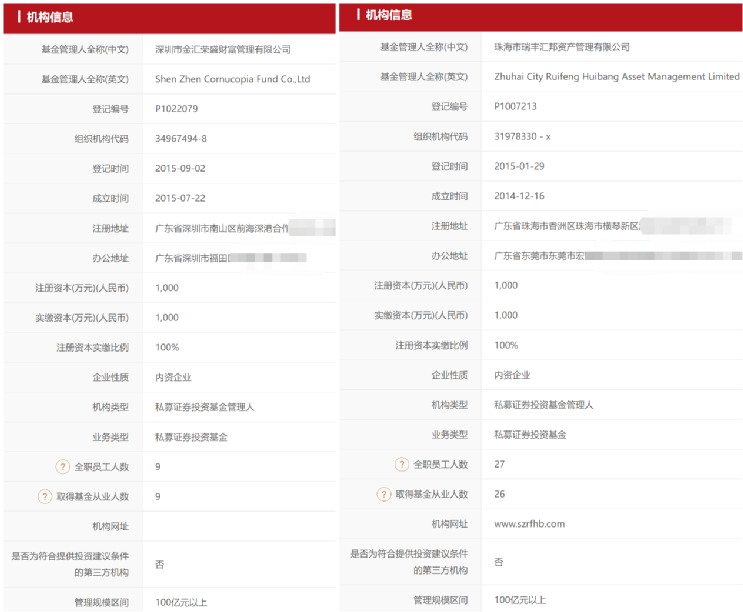Click help icon beside 全职员工人数 in left panel
Viewport: 743px width, 612px height.
point(63,467)
